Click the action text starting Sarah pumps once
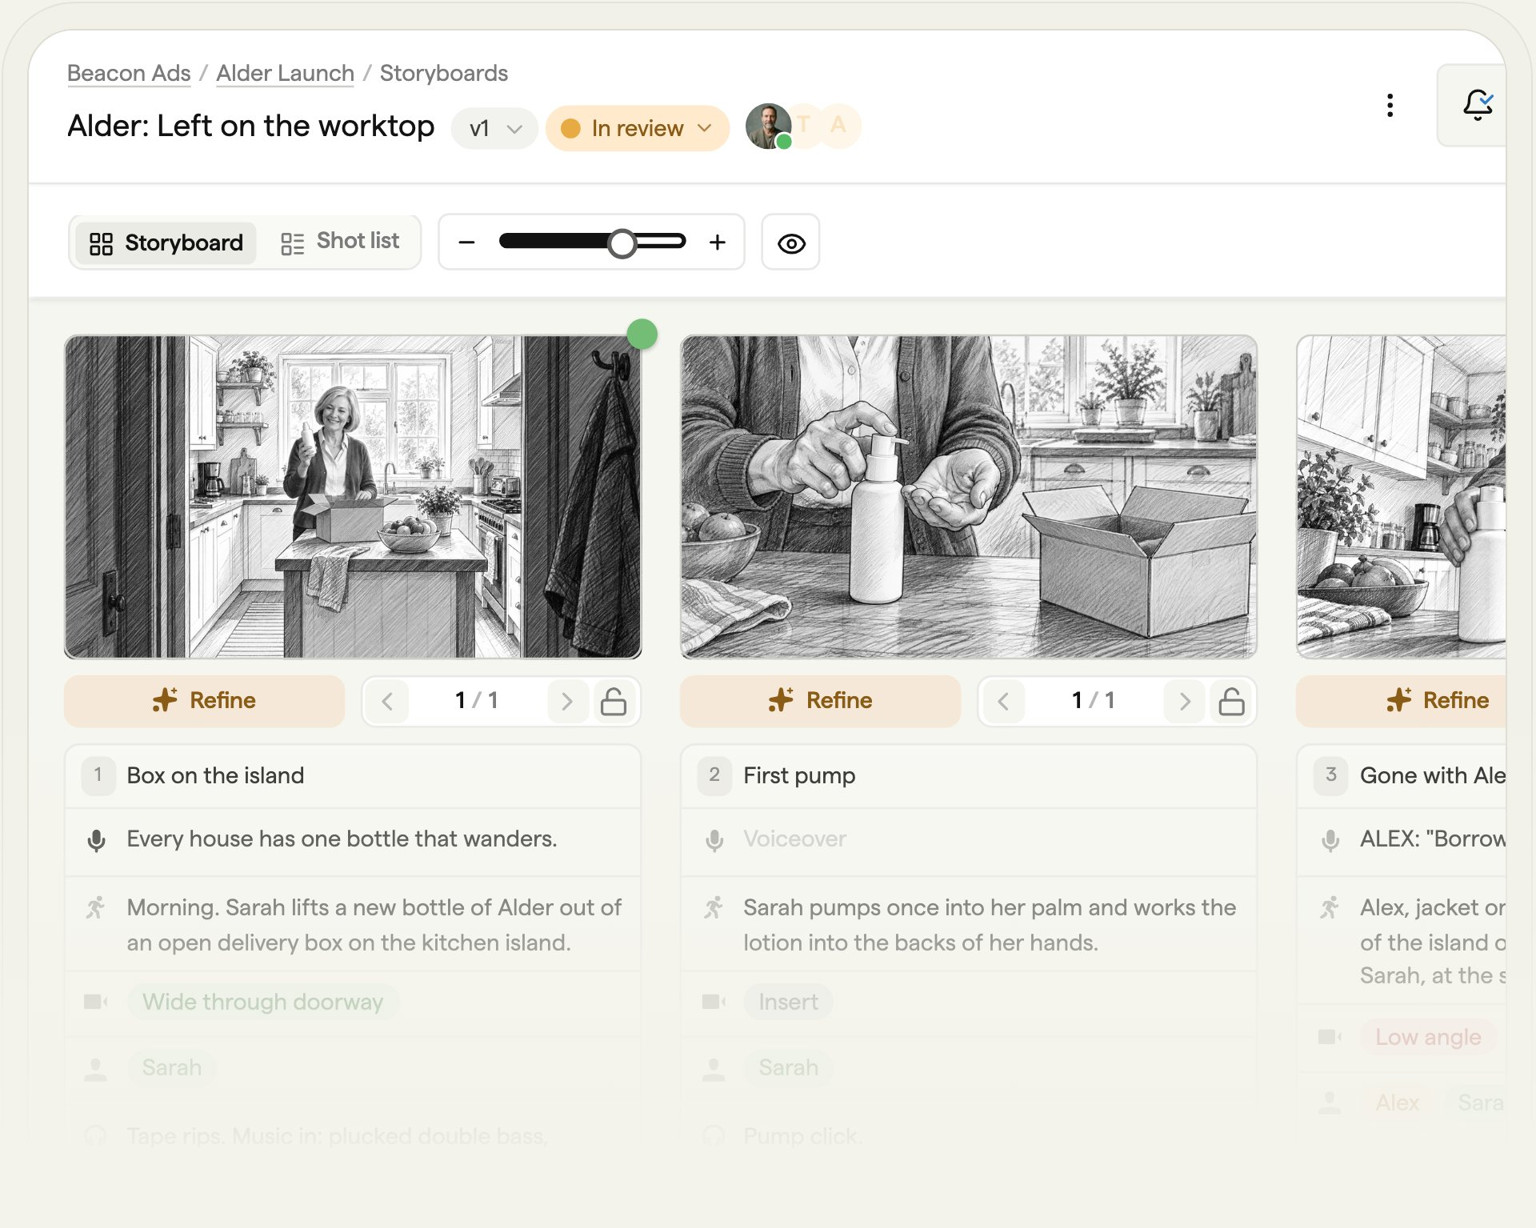The width and height of the screenshot is (1536, 1228). pos(990,925)
